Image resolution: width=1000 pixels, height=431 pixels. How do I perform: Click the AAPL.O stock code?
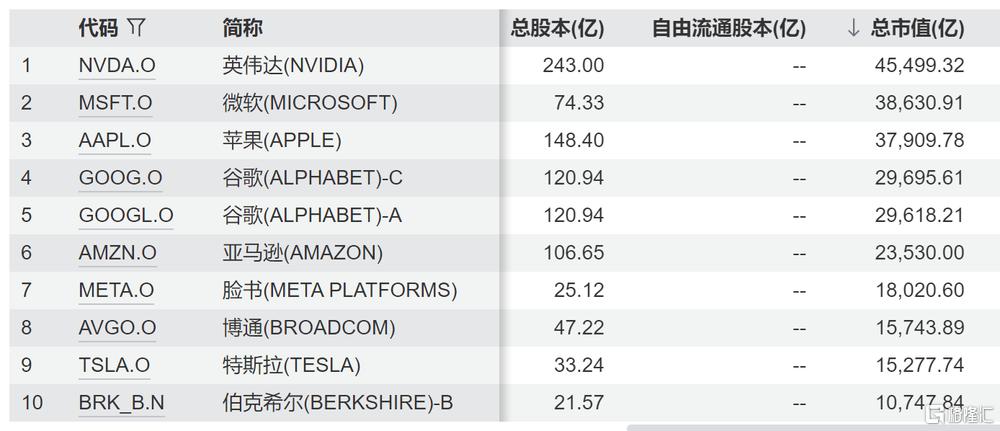(114, 141)
